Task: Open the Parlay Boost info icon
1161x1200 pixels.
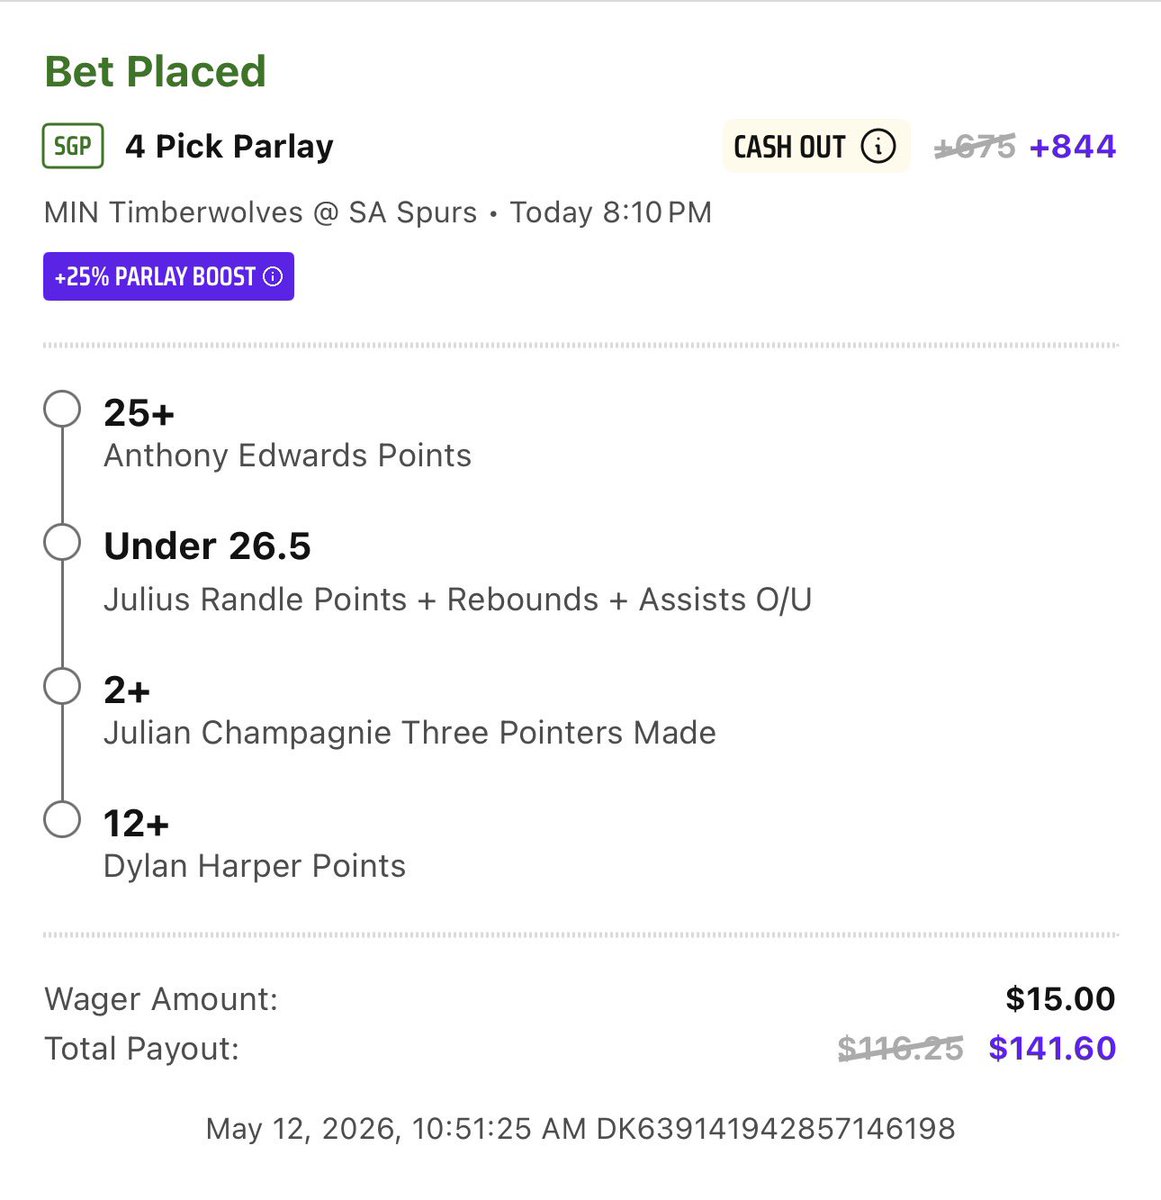Action: [x=272, y=277]
